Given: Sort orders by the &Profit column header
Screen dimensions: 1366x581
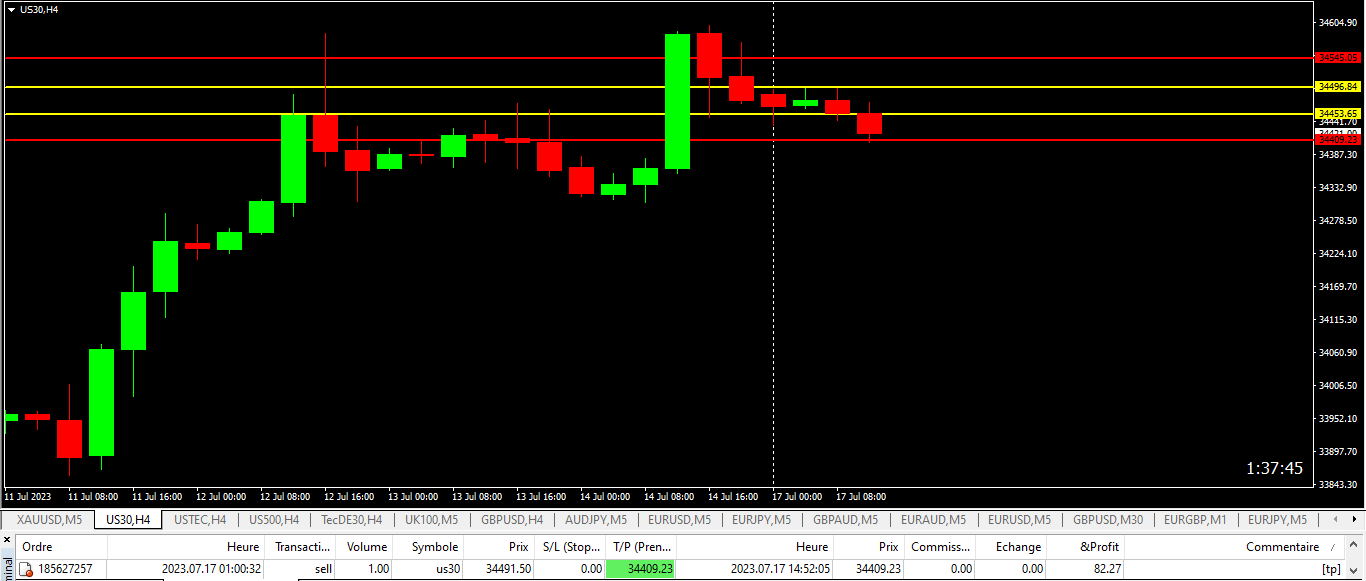Looking at the screenshot, I should 1099,547.
